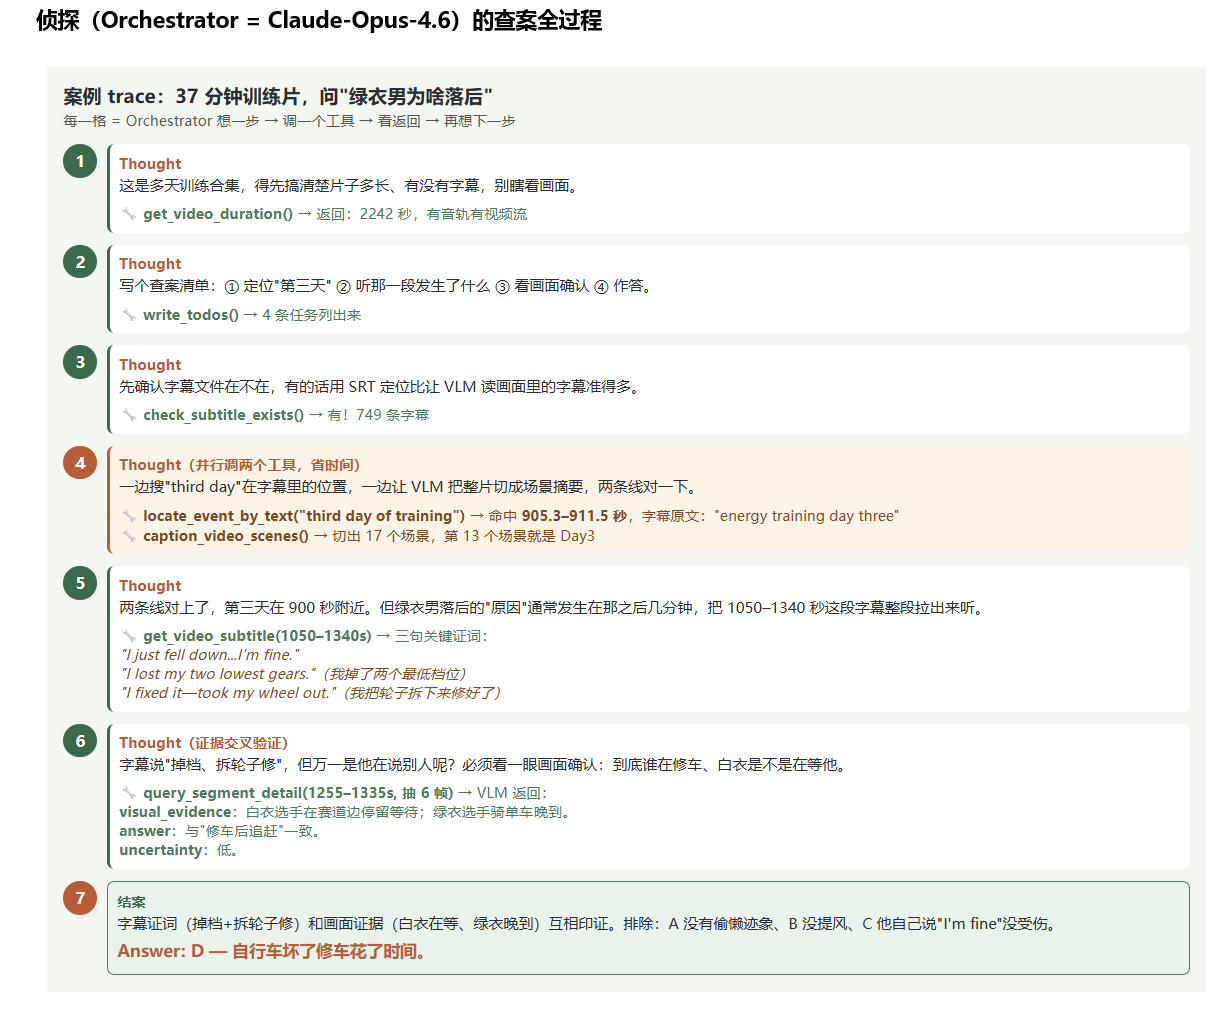Screen dimensions: 1229x1010
Task: Select the call "query_segment_detail(1255–1335s, 抽 6 帧)"
Action: point(298,793)
